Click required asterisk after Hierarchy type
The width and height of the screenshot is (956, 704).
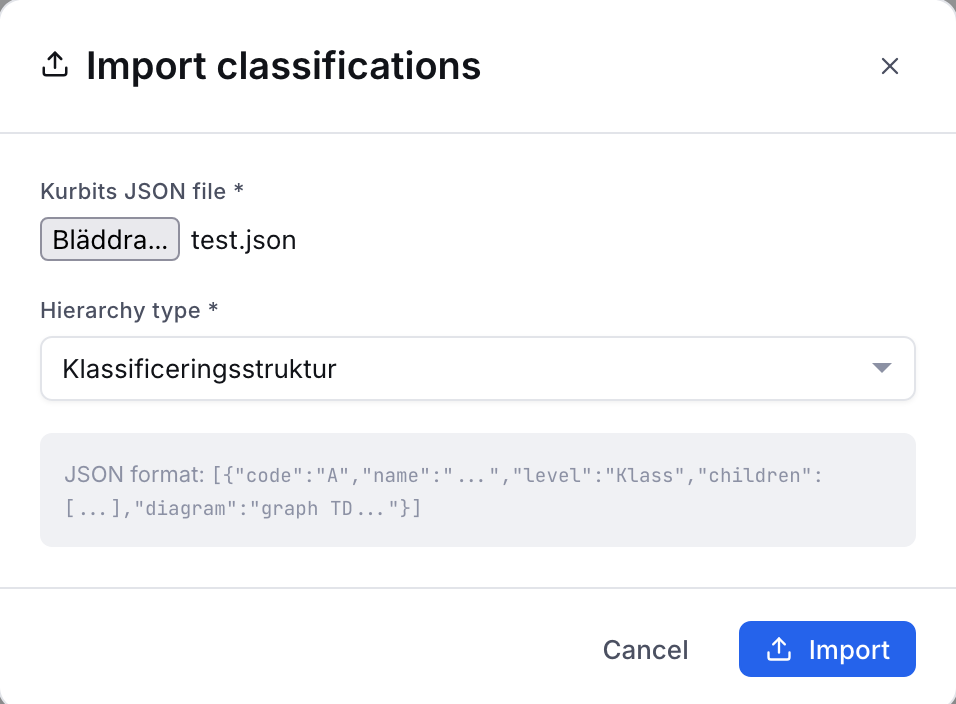(213, 307)
